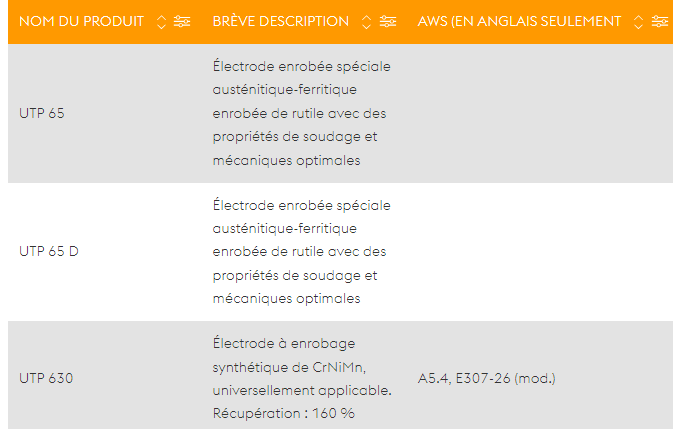
Task: Click the NOM DU PRODUIT column header
Action: [x=82, y=21]
